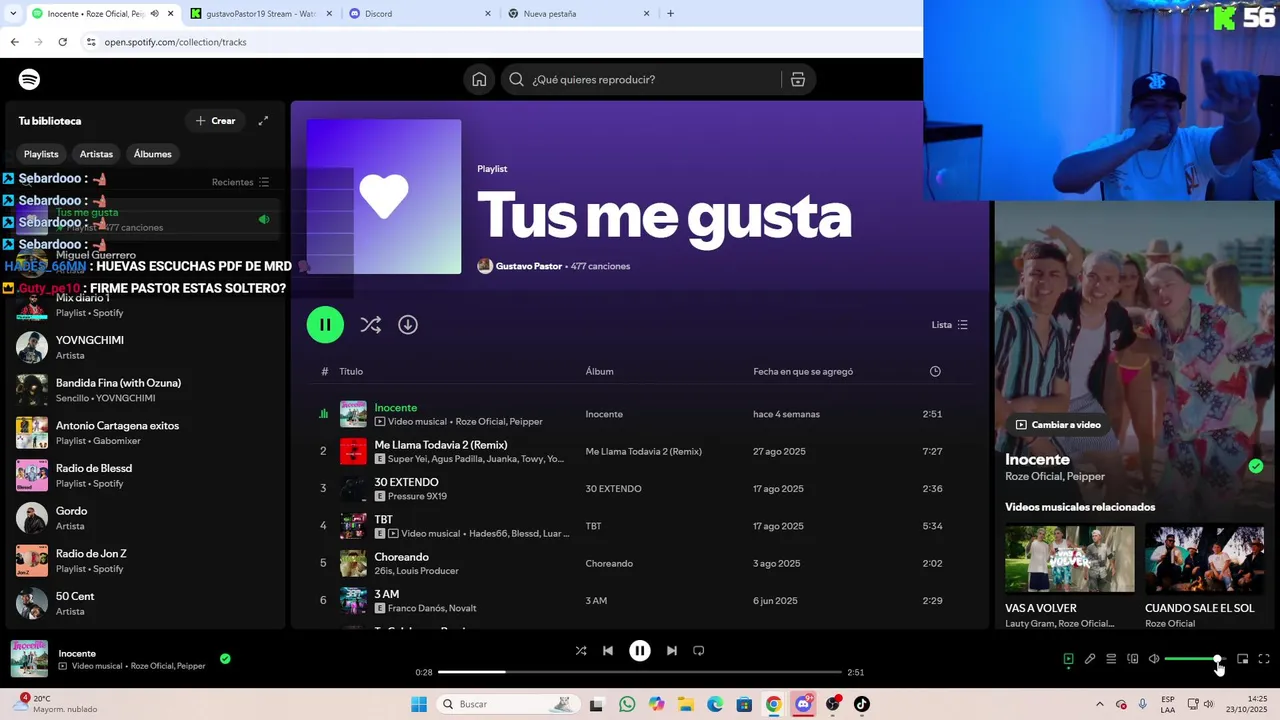The image size is (1280, 720).
Task: Open Antonio Cartagena exitos playlist
Action: (145, 433)
